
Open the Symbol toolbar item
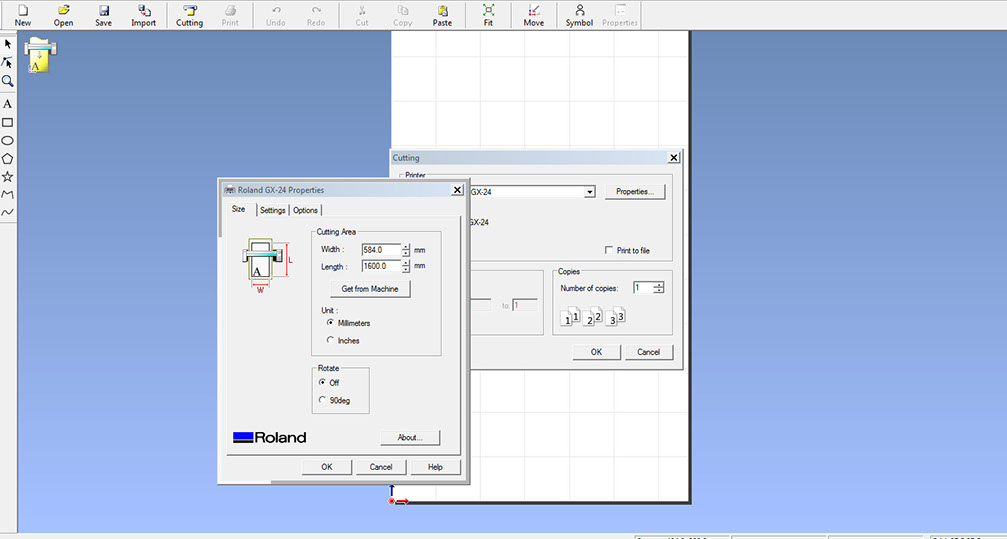579,15
